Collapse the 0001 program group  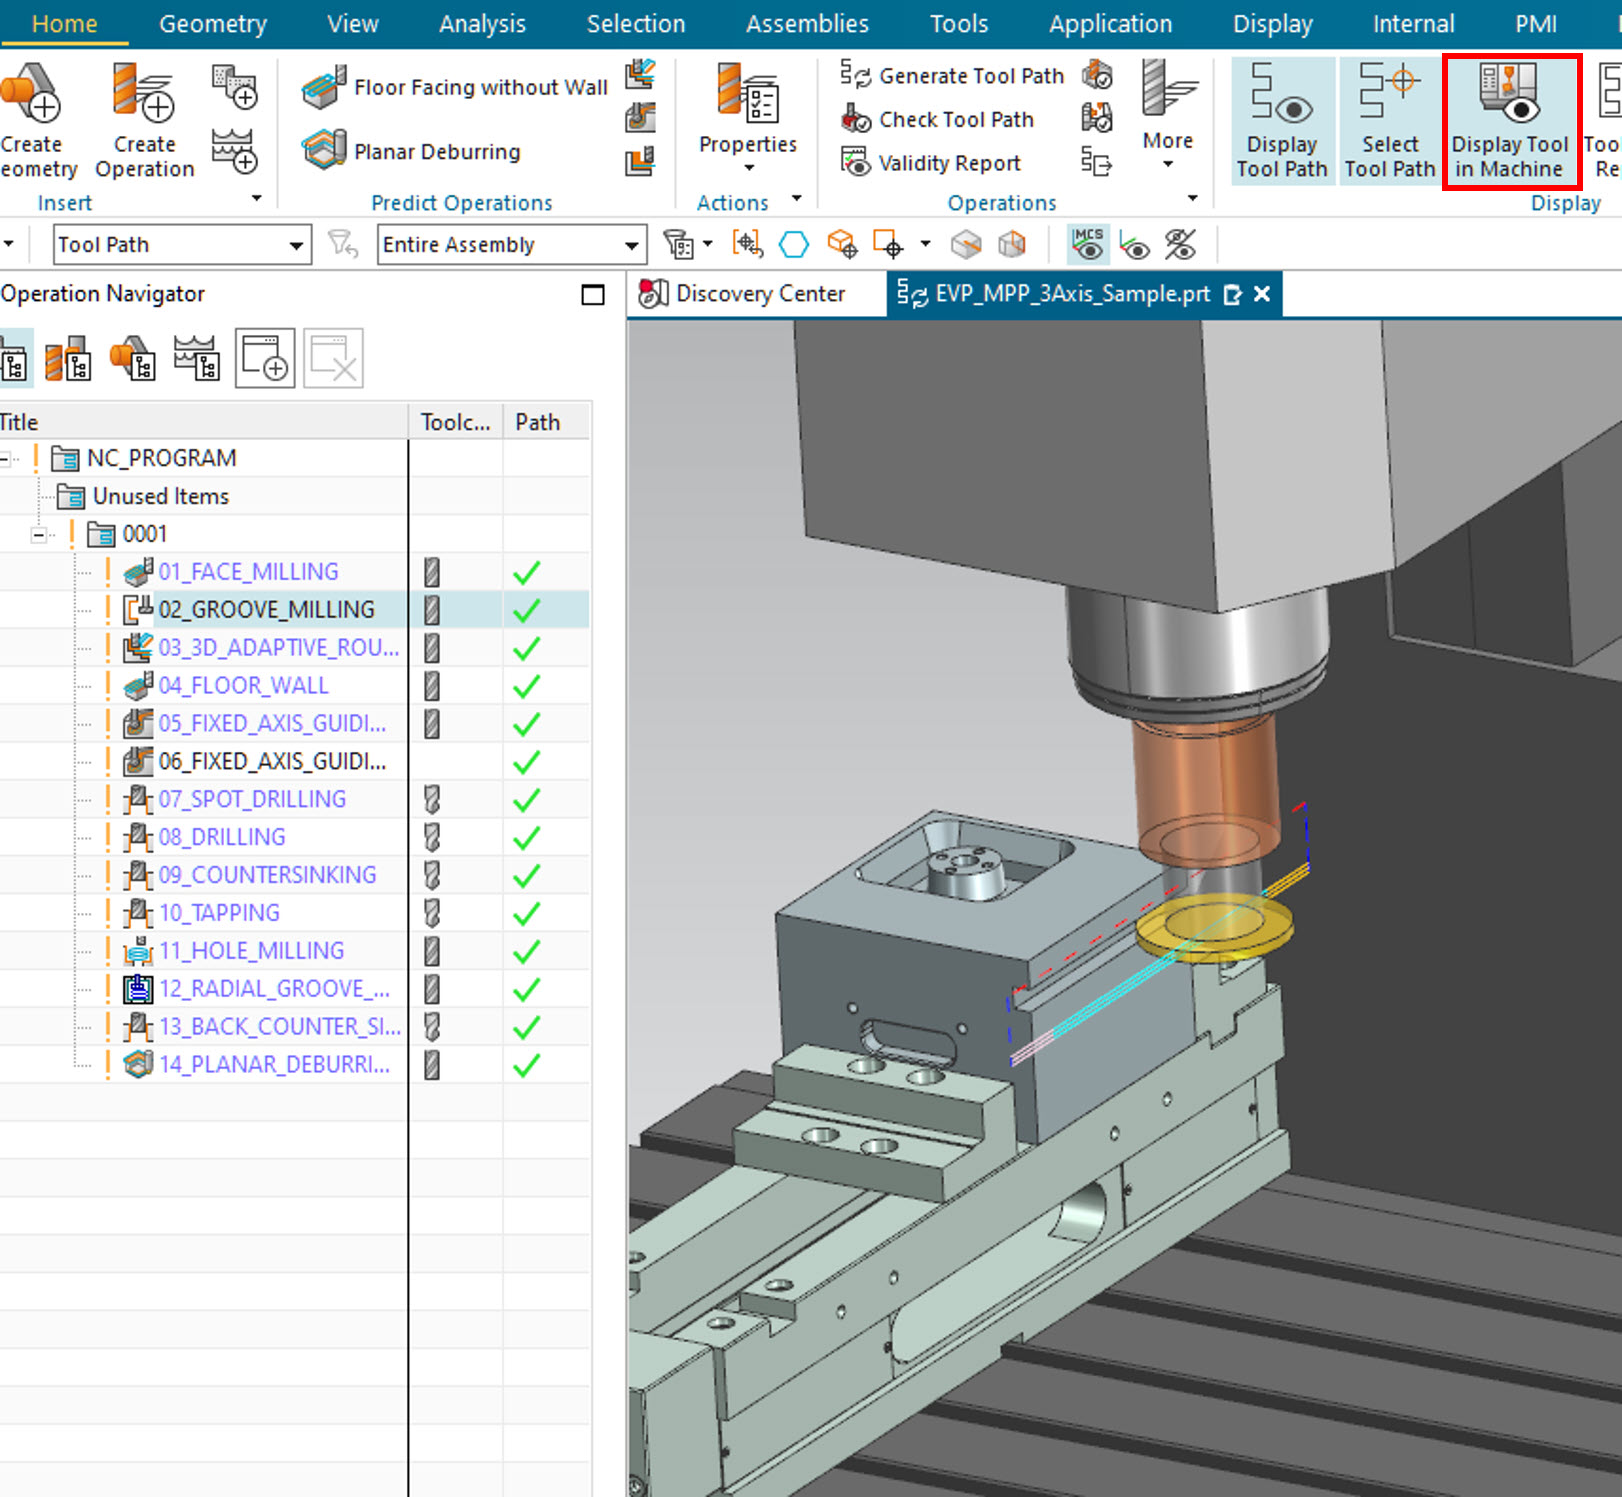[x=39, y=535]
